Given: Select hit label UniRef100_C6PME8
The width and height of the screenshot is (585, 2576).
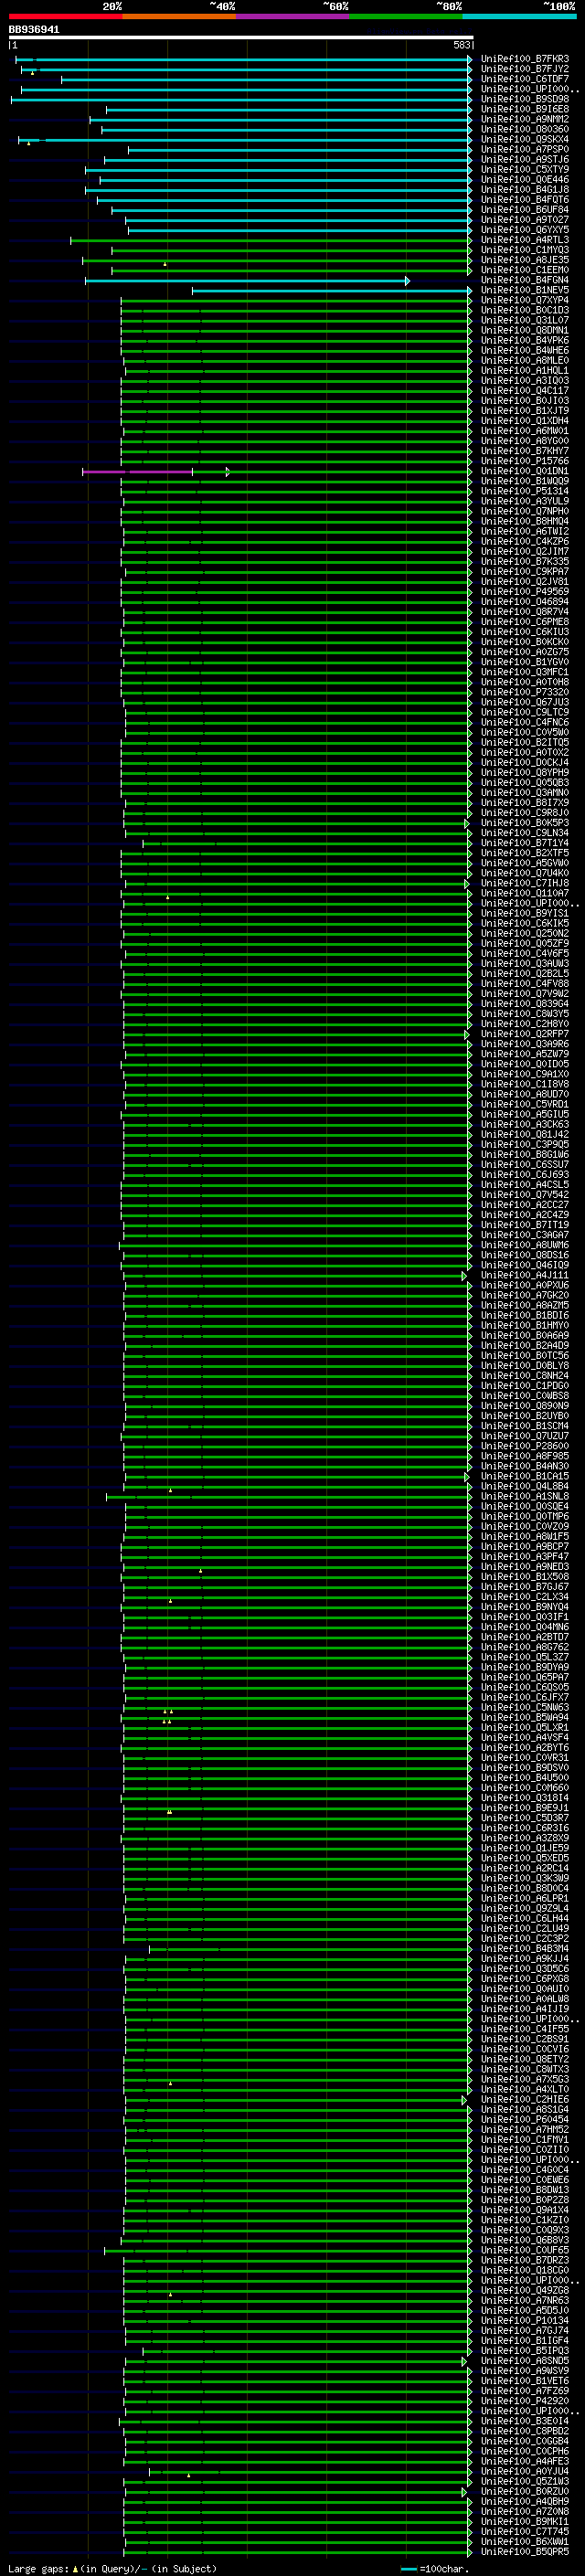Looking at the screenshot, I should (525, 622).
